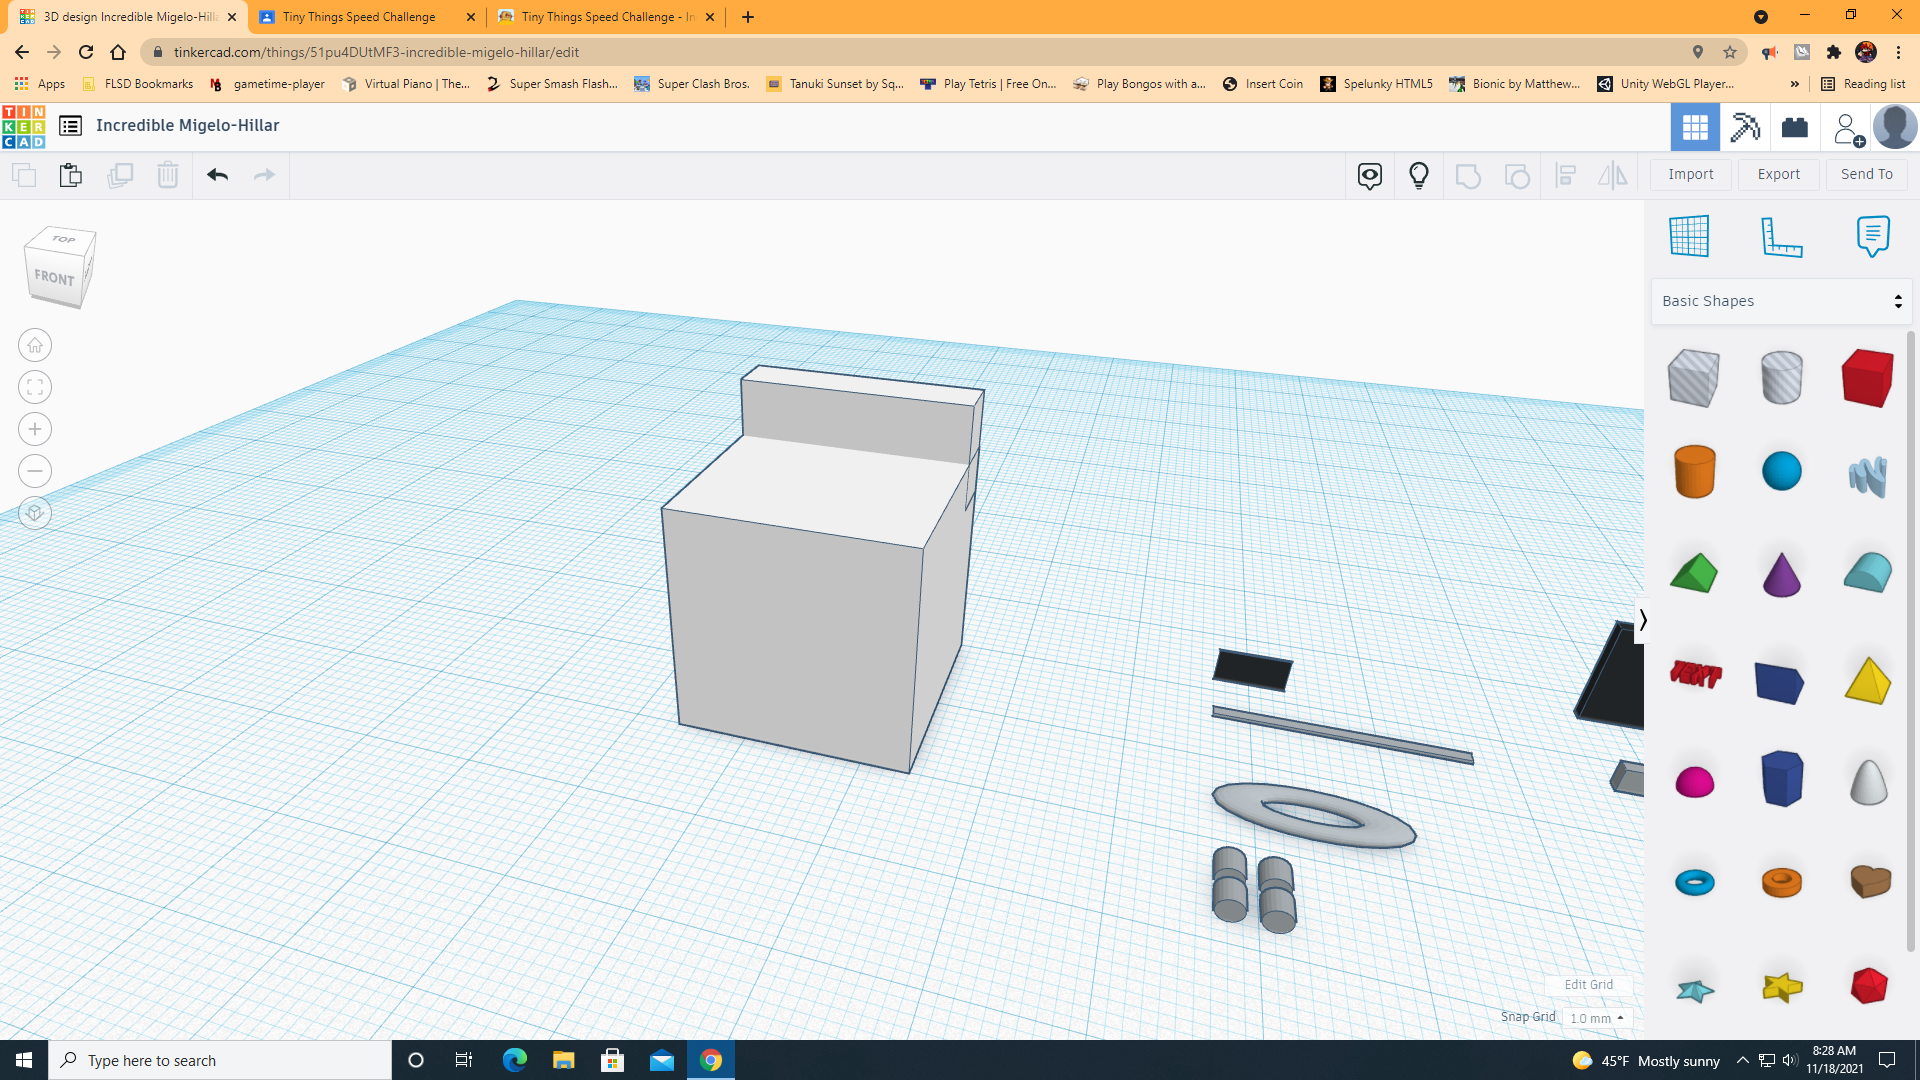
Task: Open the Reading list in Chrome
Action: [x=1863, y=83]
